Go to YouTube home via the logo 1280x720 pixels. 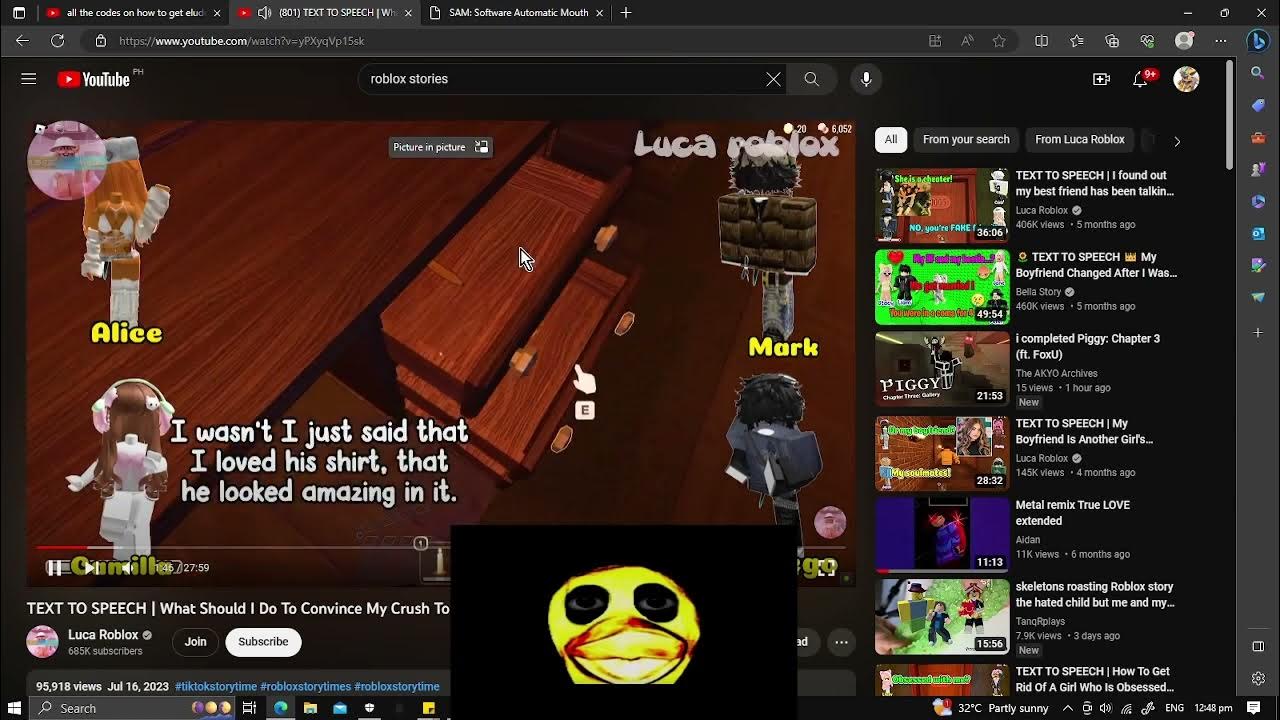click(x=94, y=79)
